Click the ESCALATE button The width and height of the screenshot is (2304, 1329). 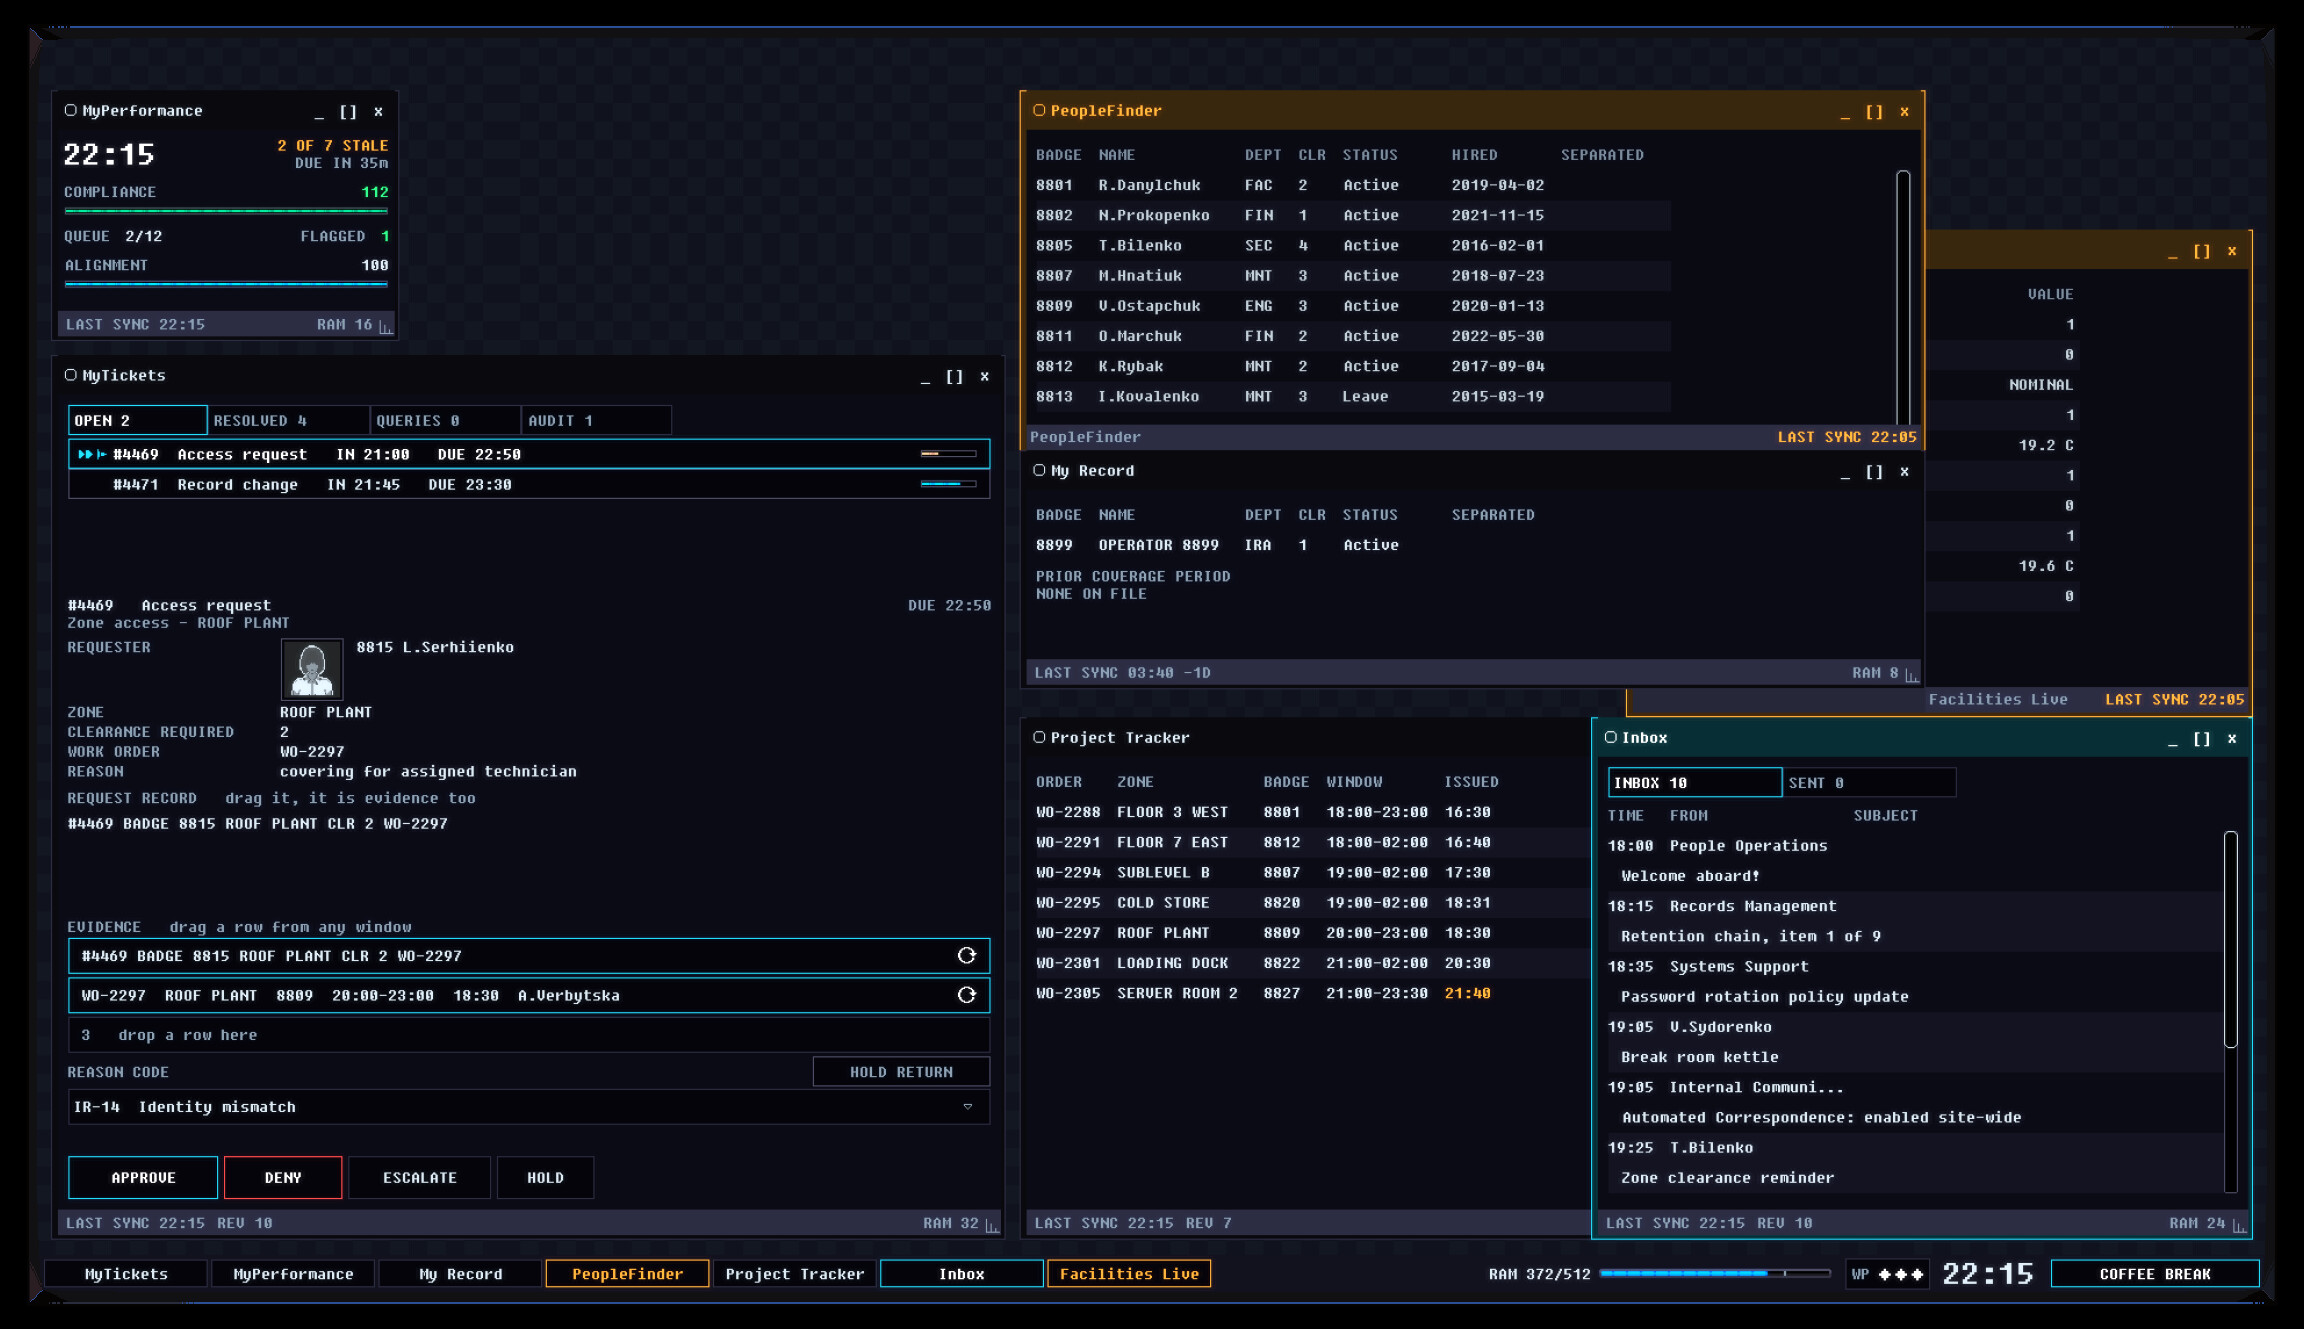point(420,1177)
